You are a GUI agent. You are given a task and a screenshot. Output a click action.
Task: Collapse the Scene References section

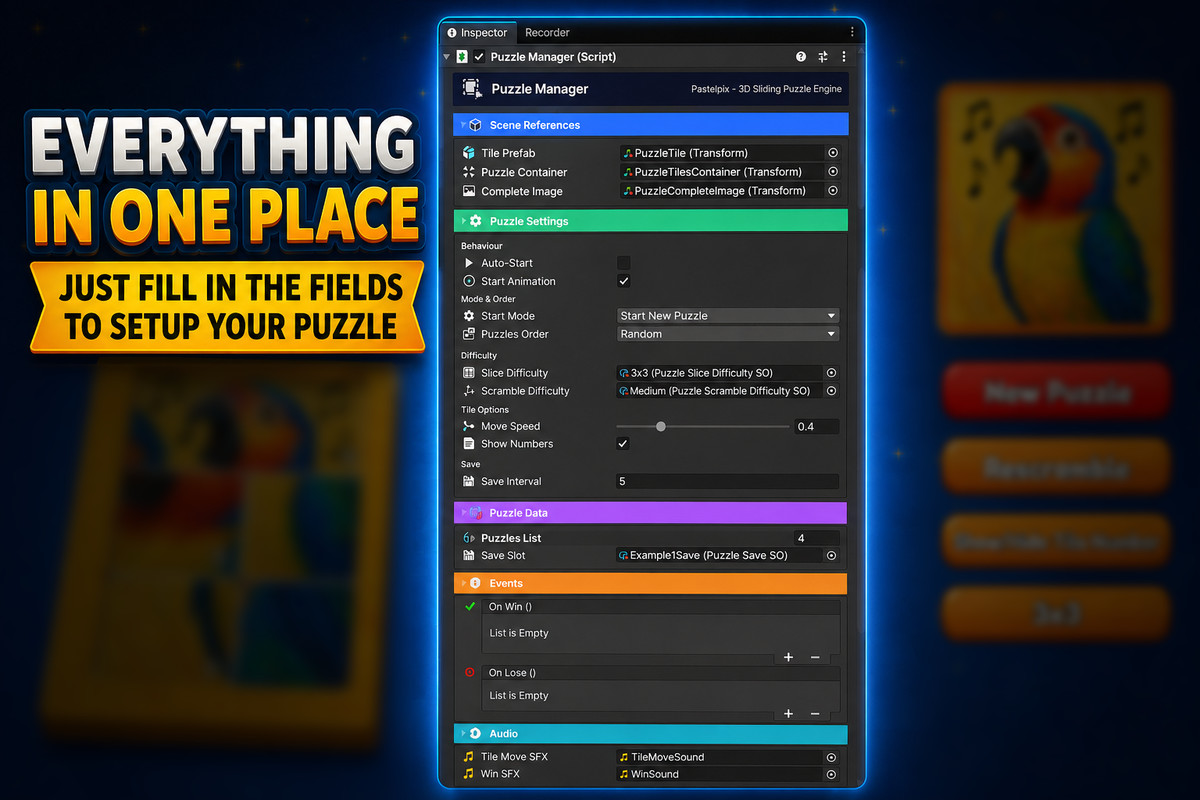651,125
